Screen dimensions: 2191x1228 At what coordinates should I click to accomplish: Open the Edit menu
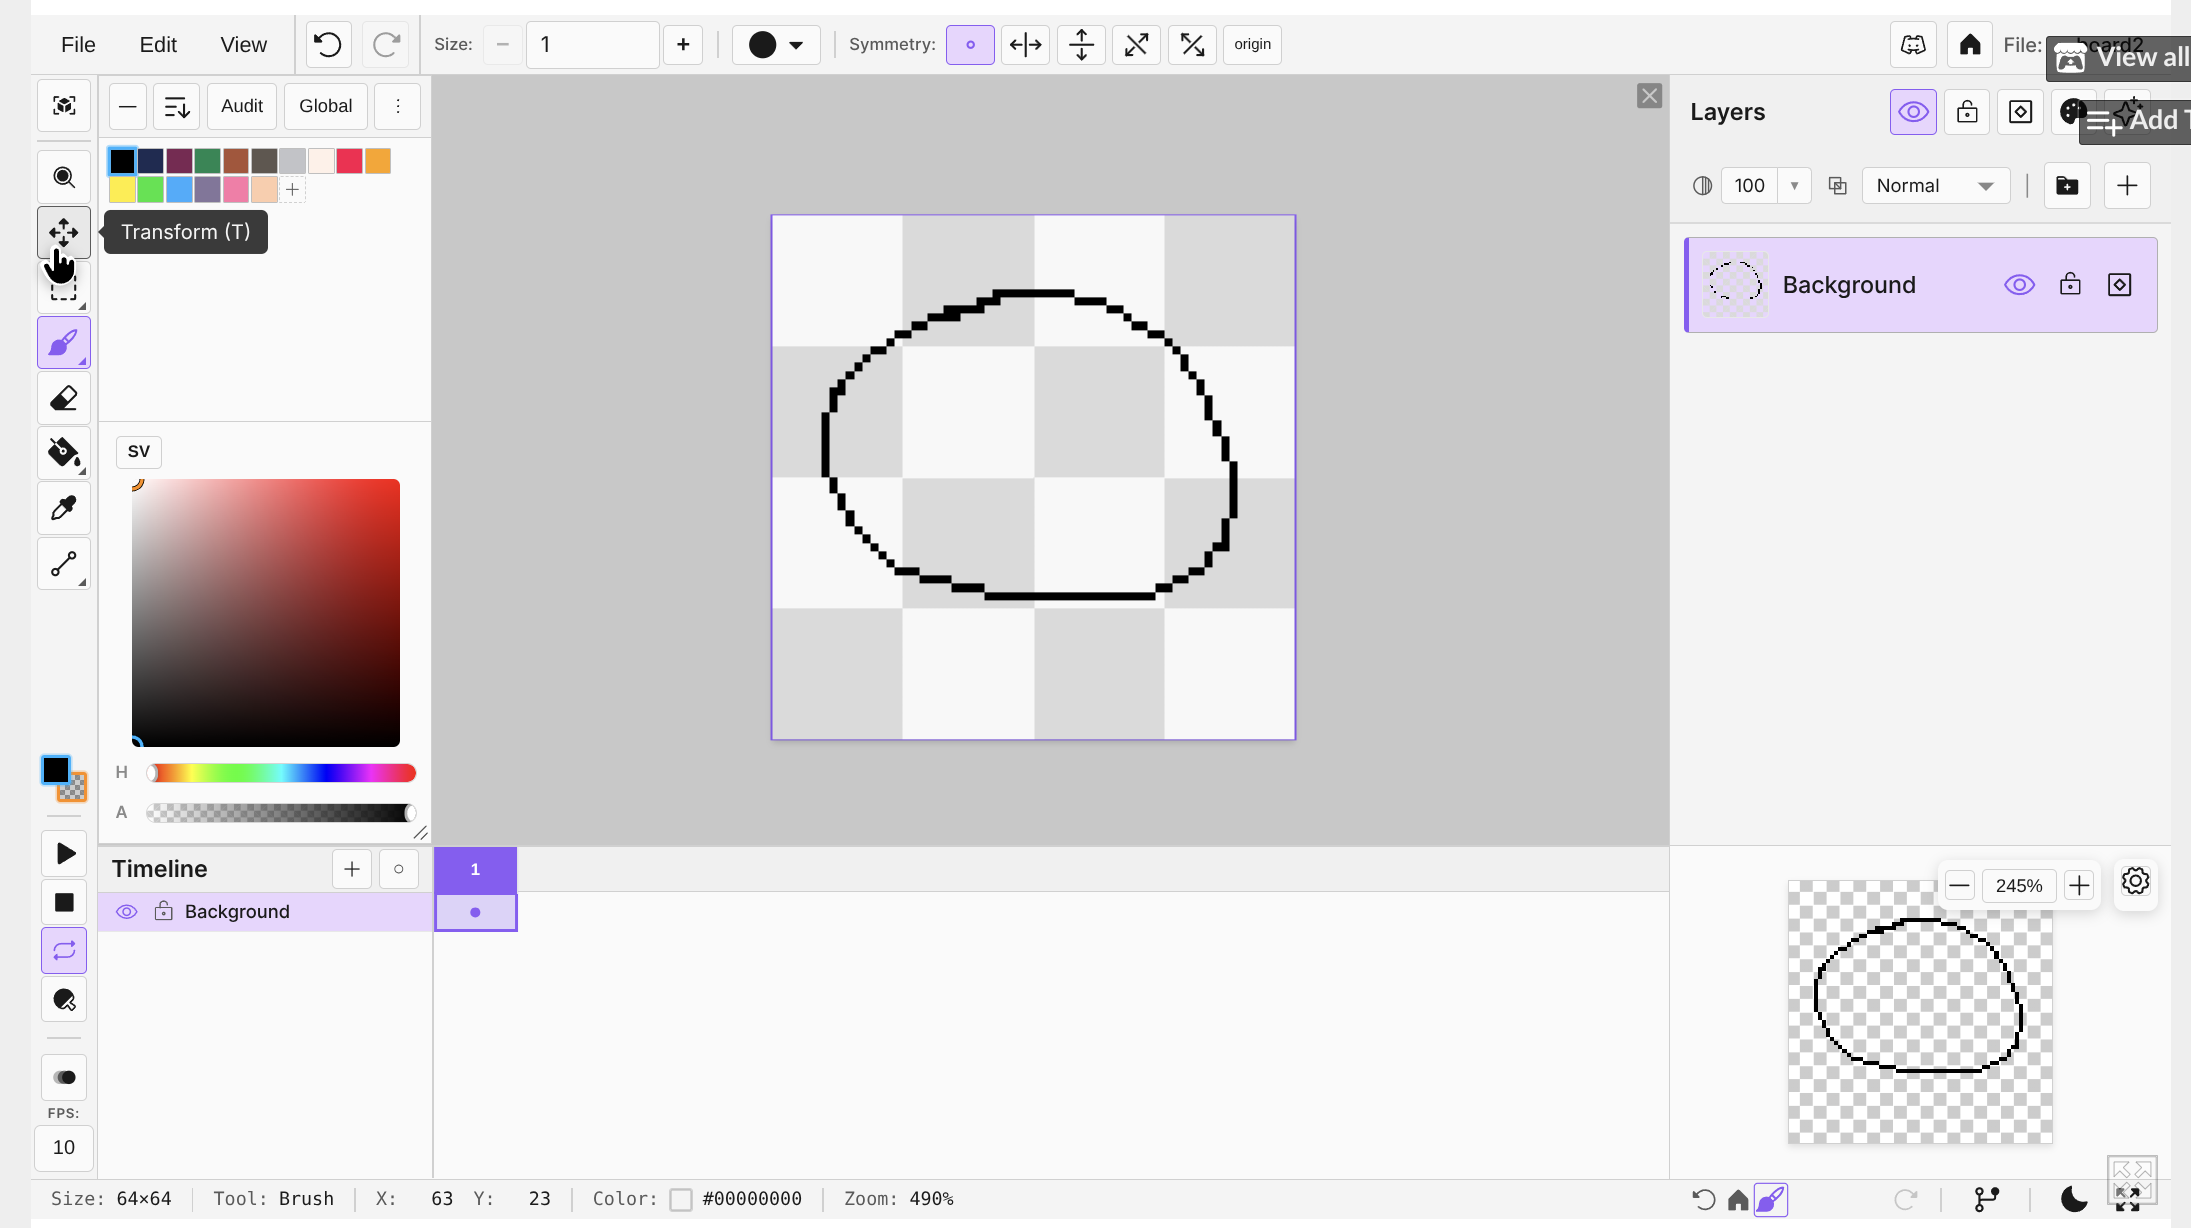point(158,44)
